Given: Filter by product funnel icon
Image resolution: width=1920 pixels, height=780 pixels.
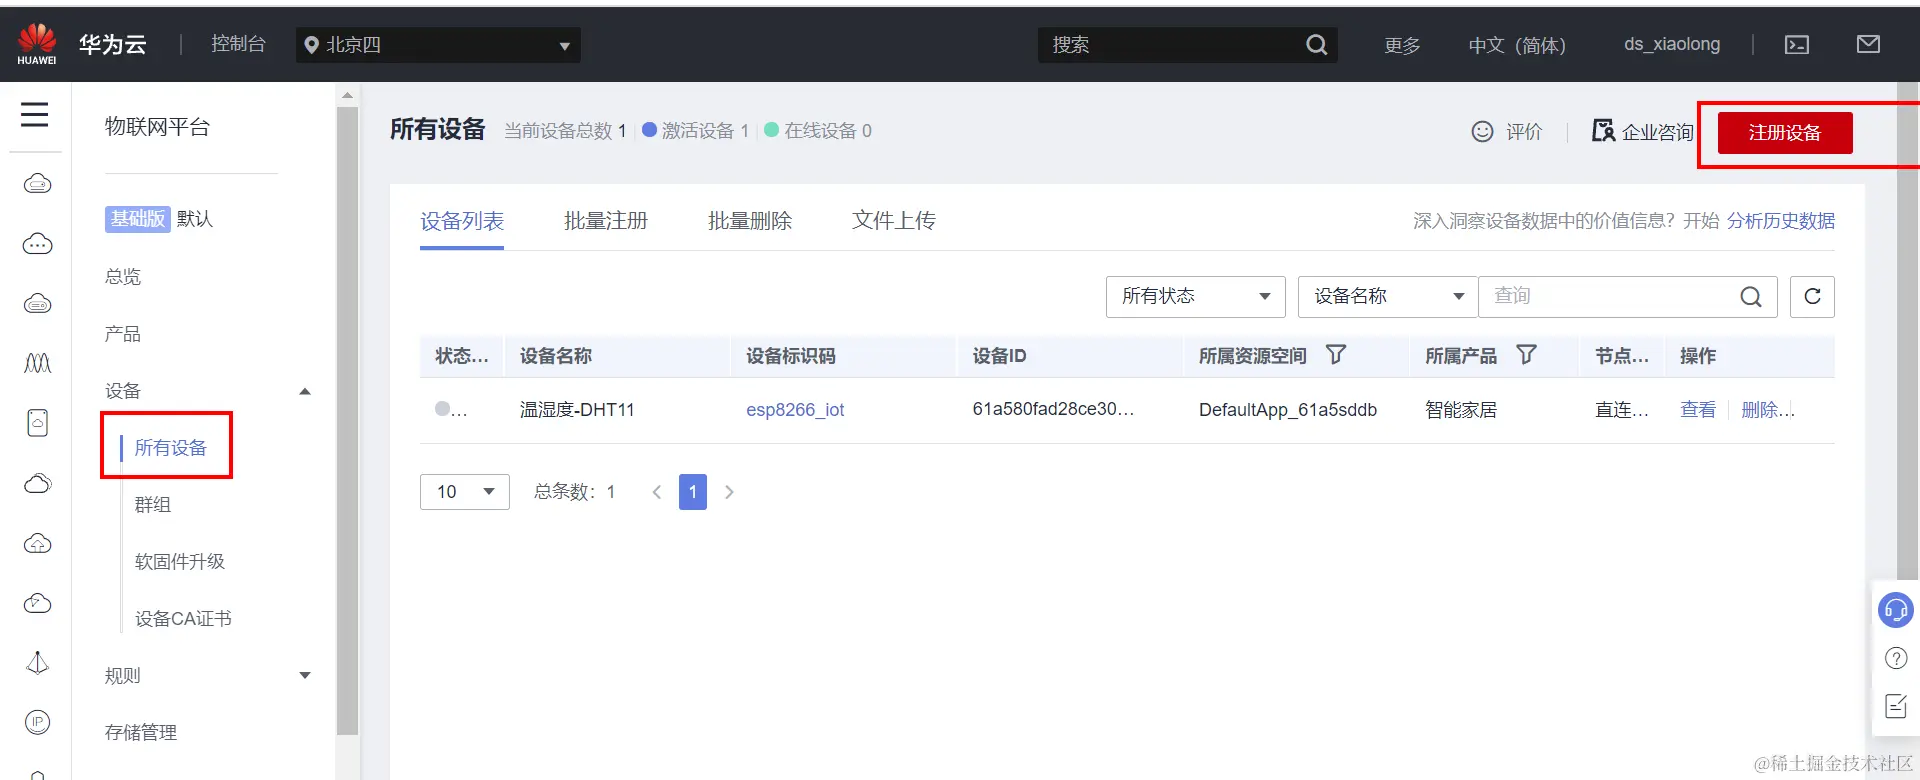Looking at the screenshot, I should click(x=1526, y=355).
